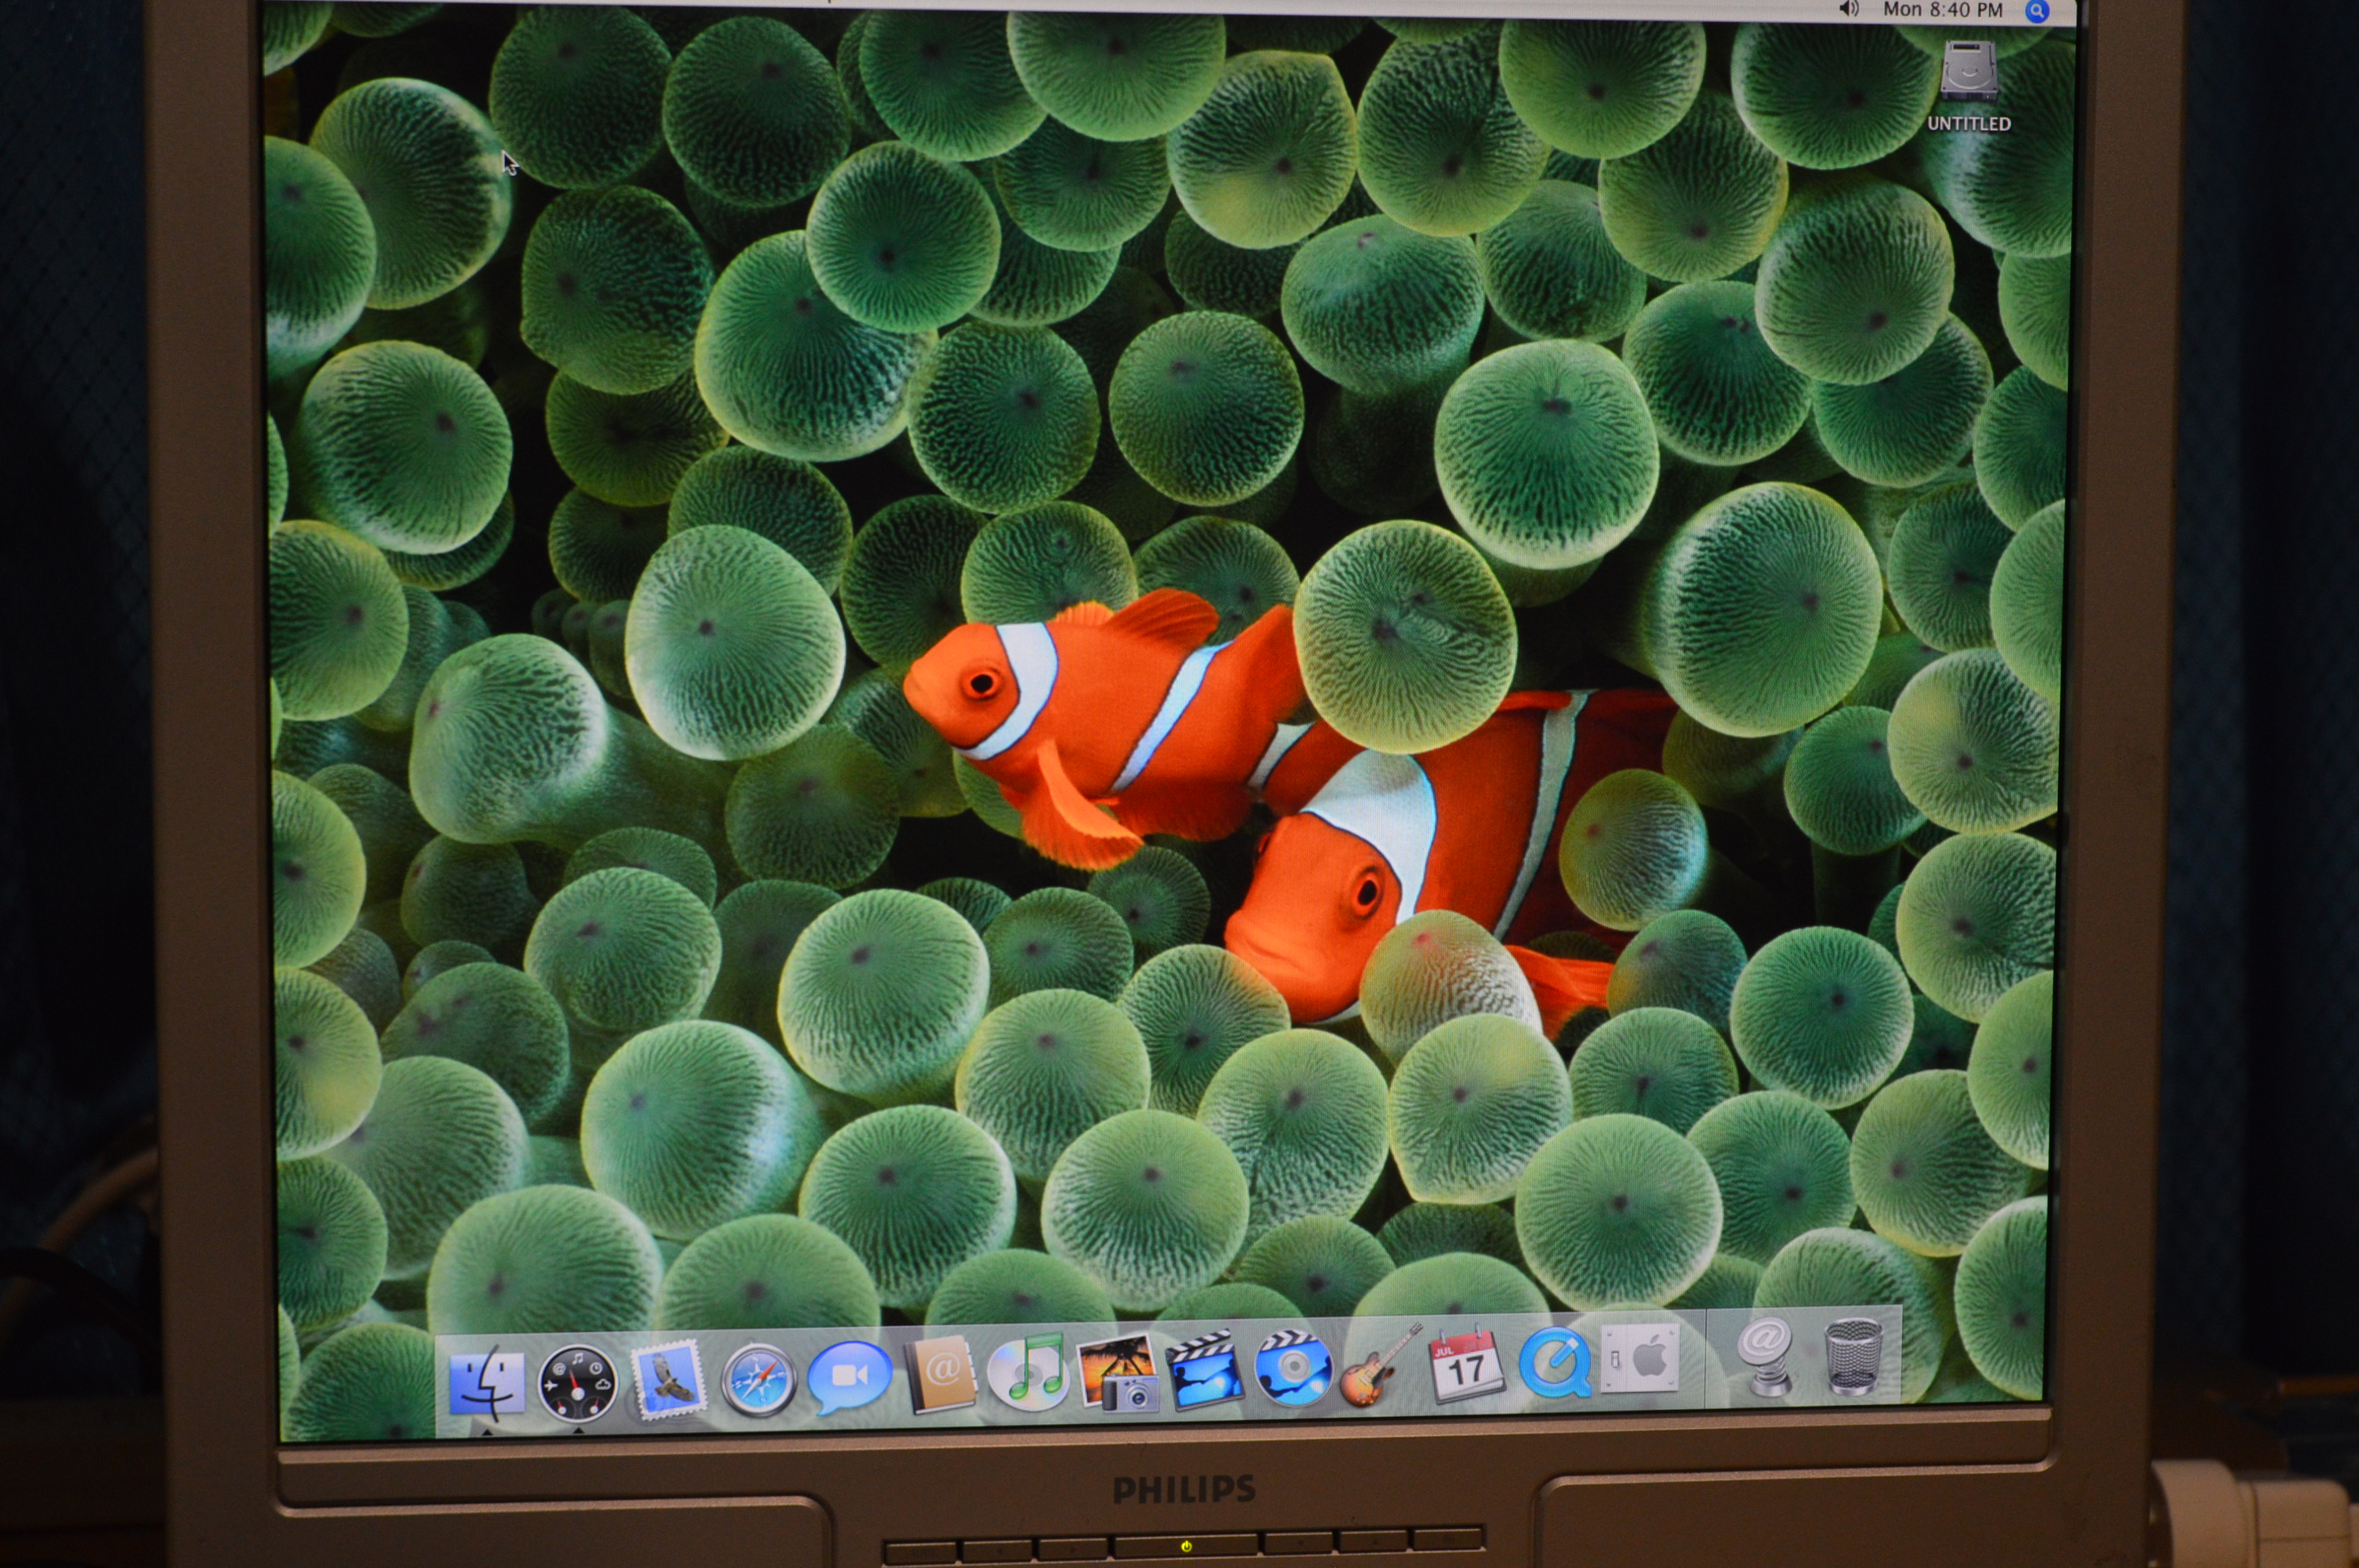Open iCal calendar icon showing 17
The height and width of the screenshot is (1568, 2359).
(x=1466, y=1366)
